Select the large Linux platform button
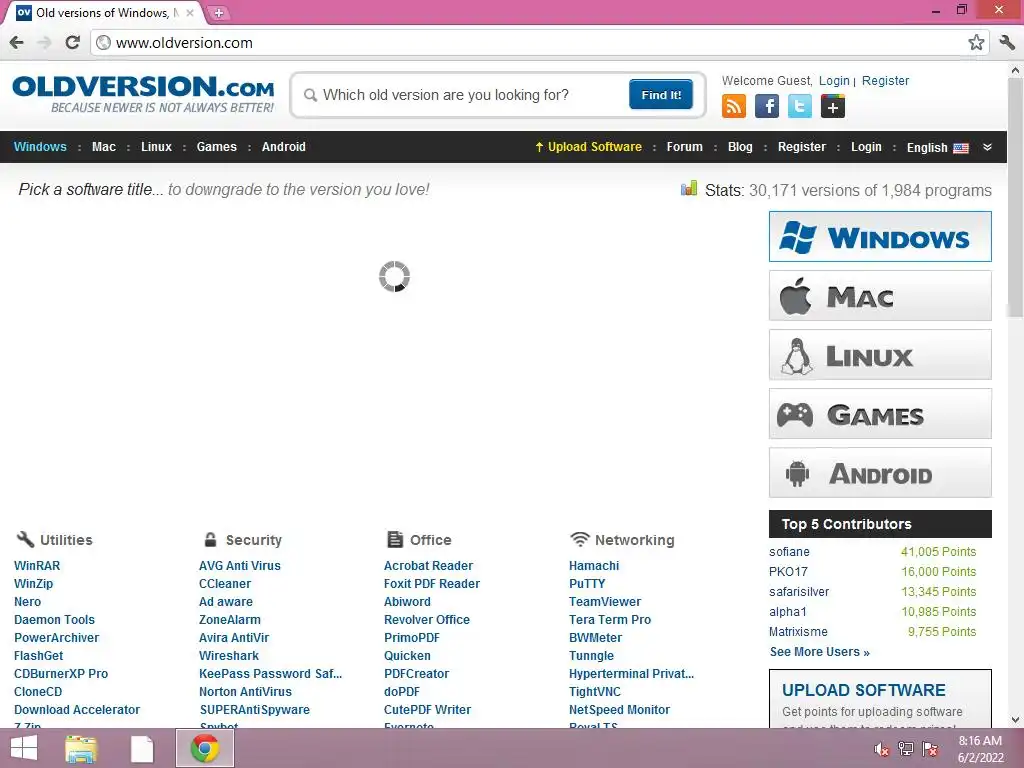This screenshot has height=768, width=1024. pos(880,355)
